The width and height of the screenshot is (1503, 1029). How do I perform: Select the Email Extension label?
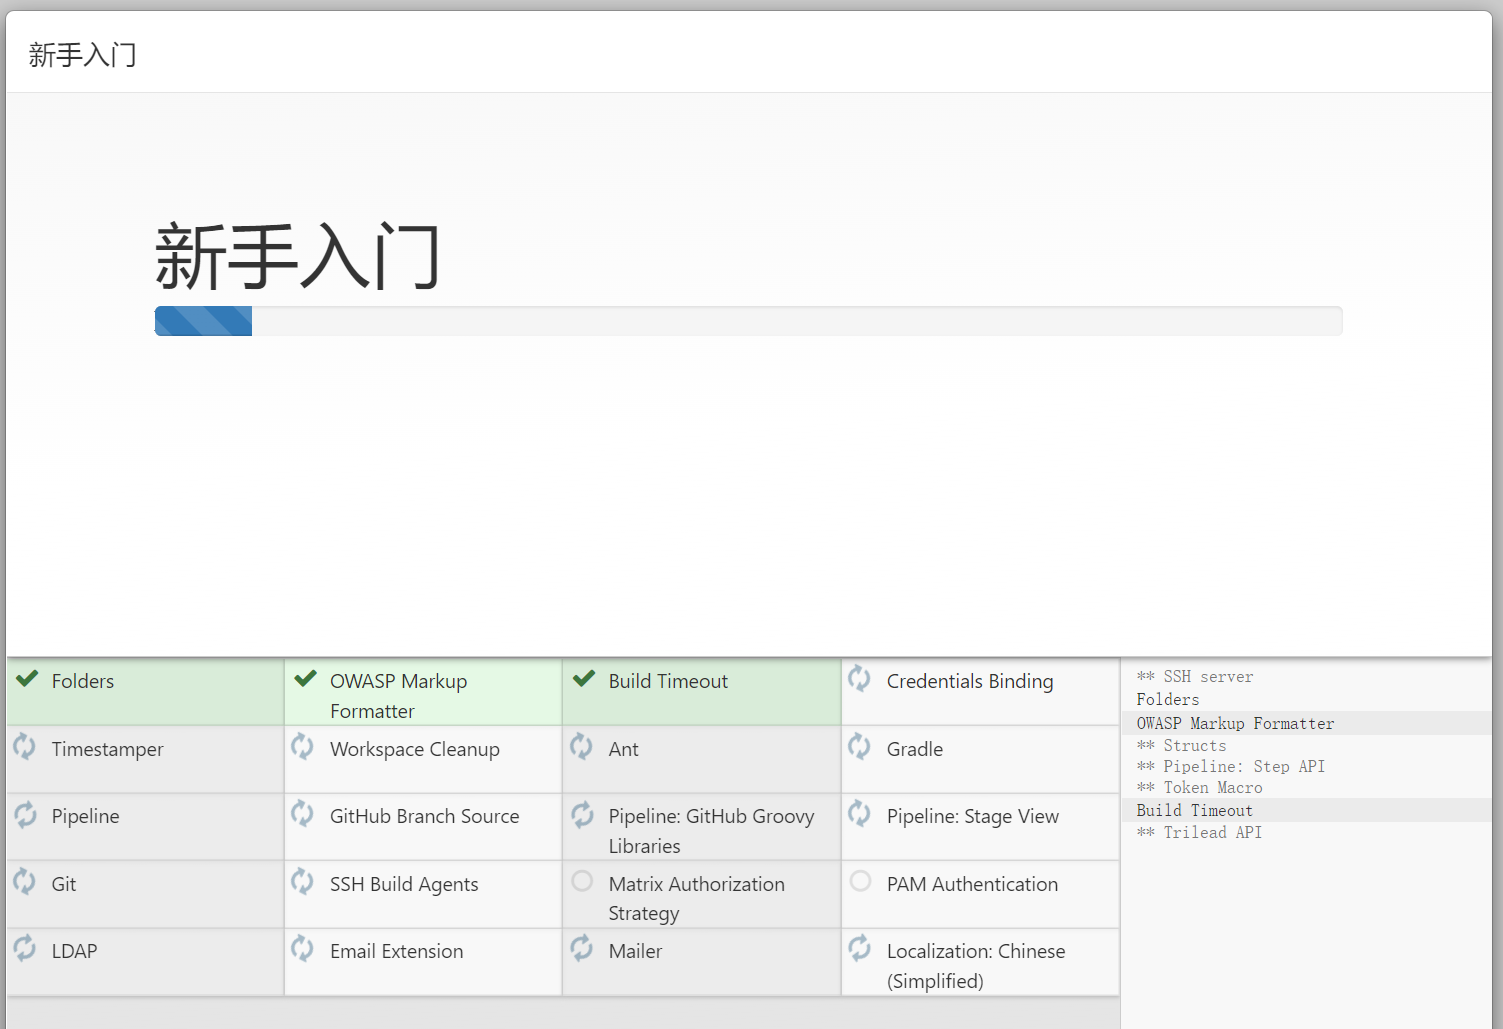[x=397, y=951]
